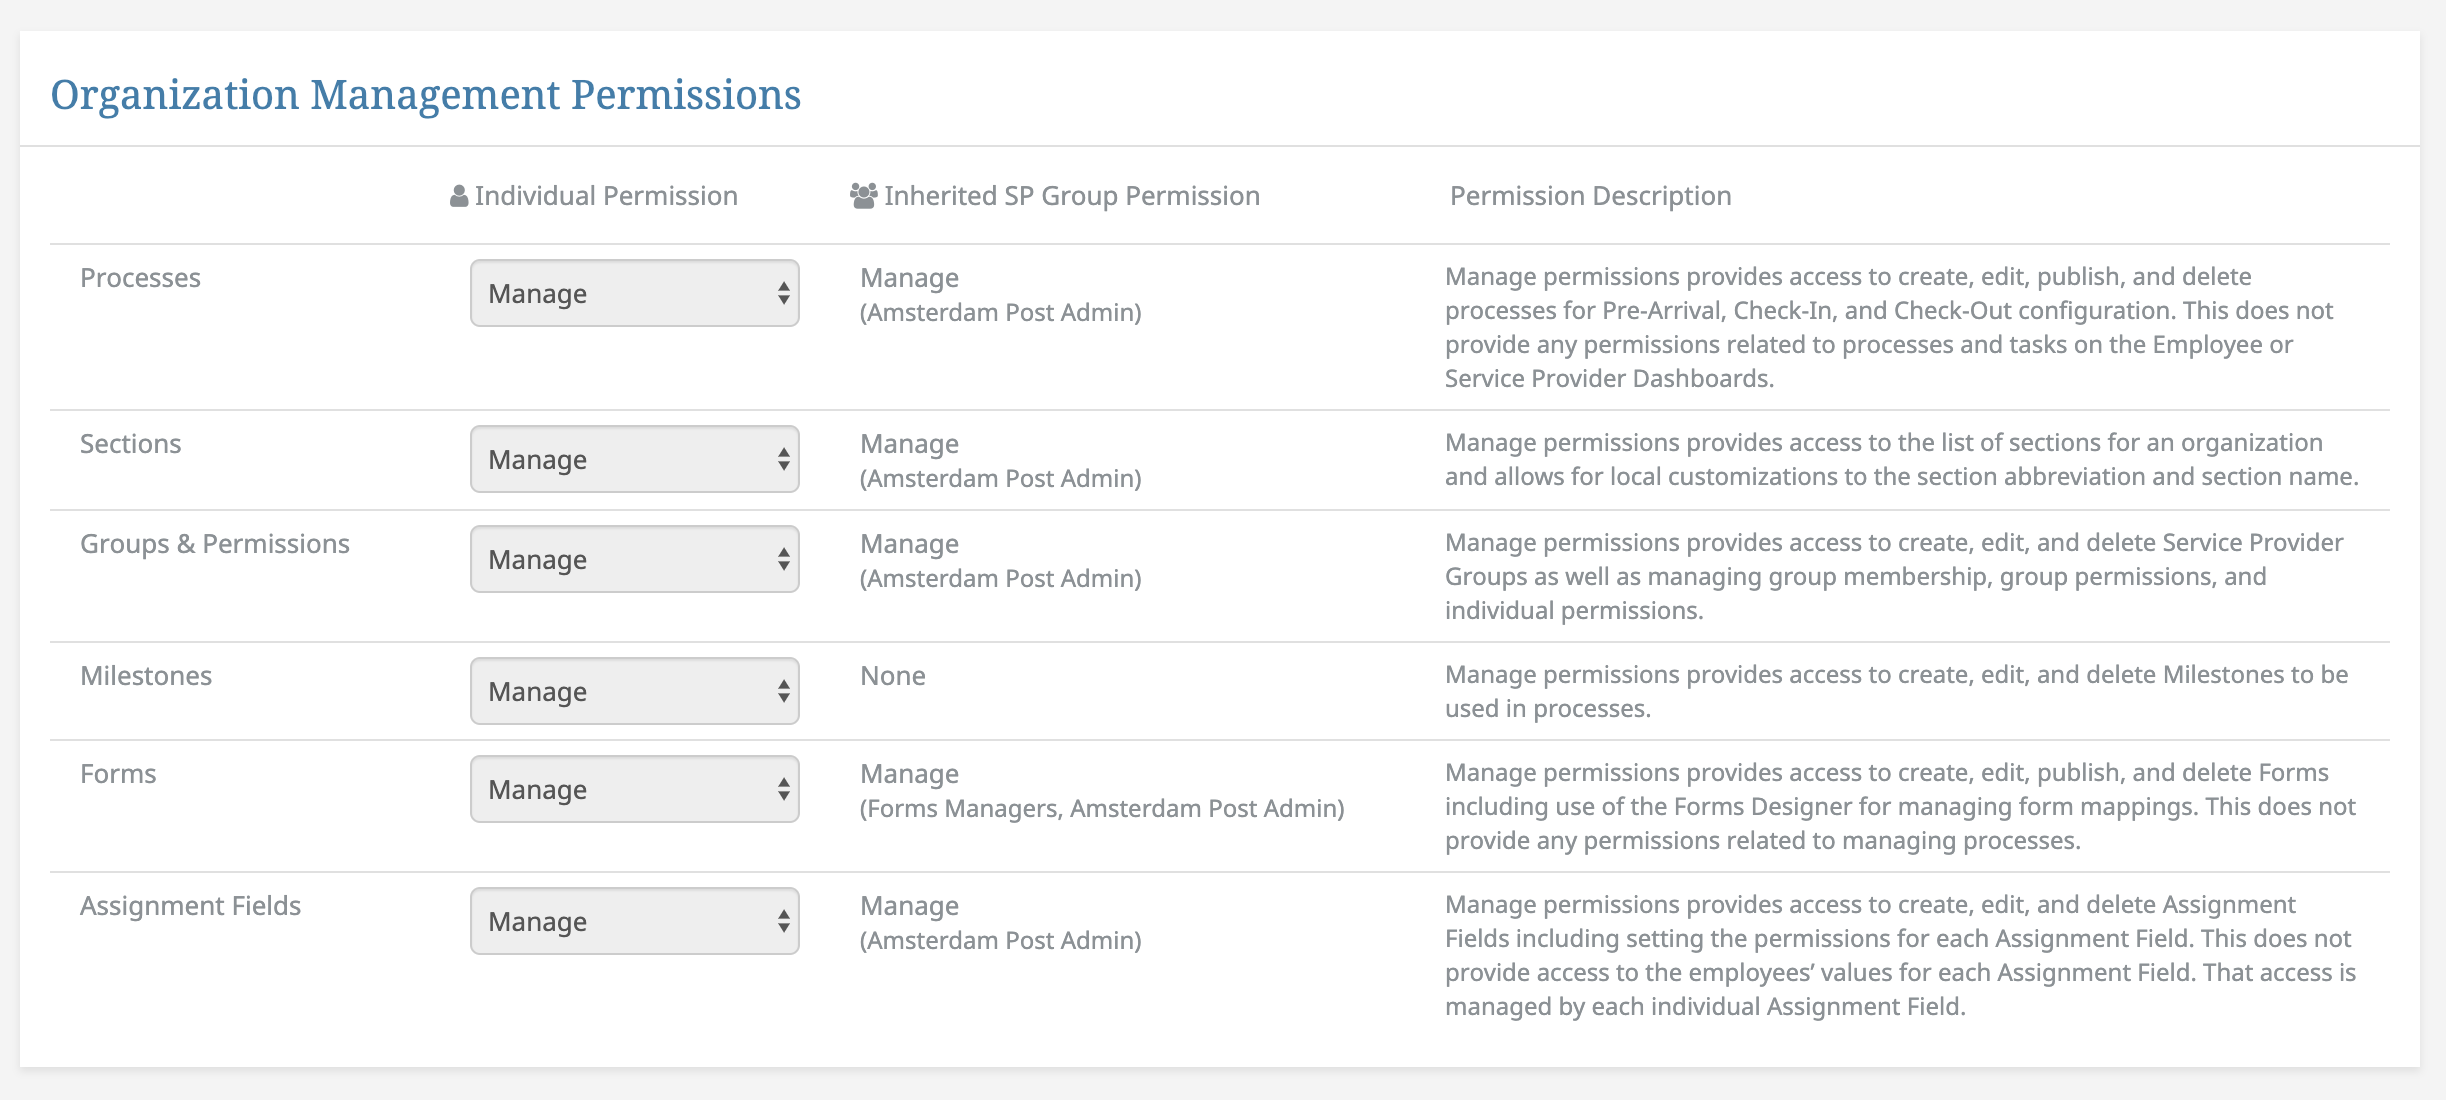Click the Permission Description column header
This screenshot has height=1100, width=2446.
click(1591, 196)
